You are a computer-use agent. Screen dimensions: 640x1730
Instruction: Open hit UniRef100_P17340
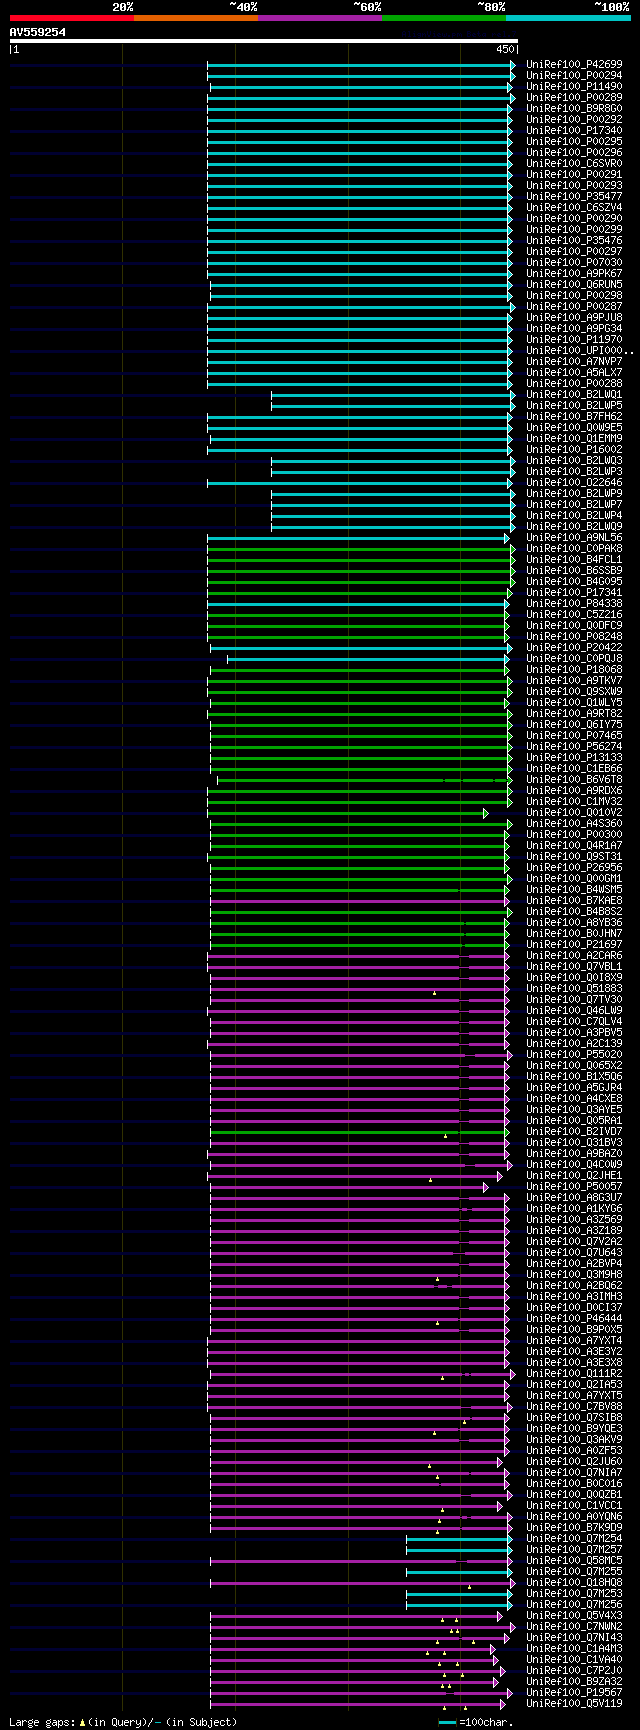pos(574,131)
